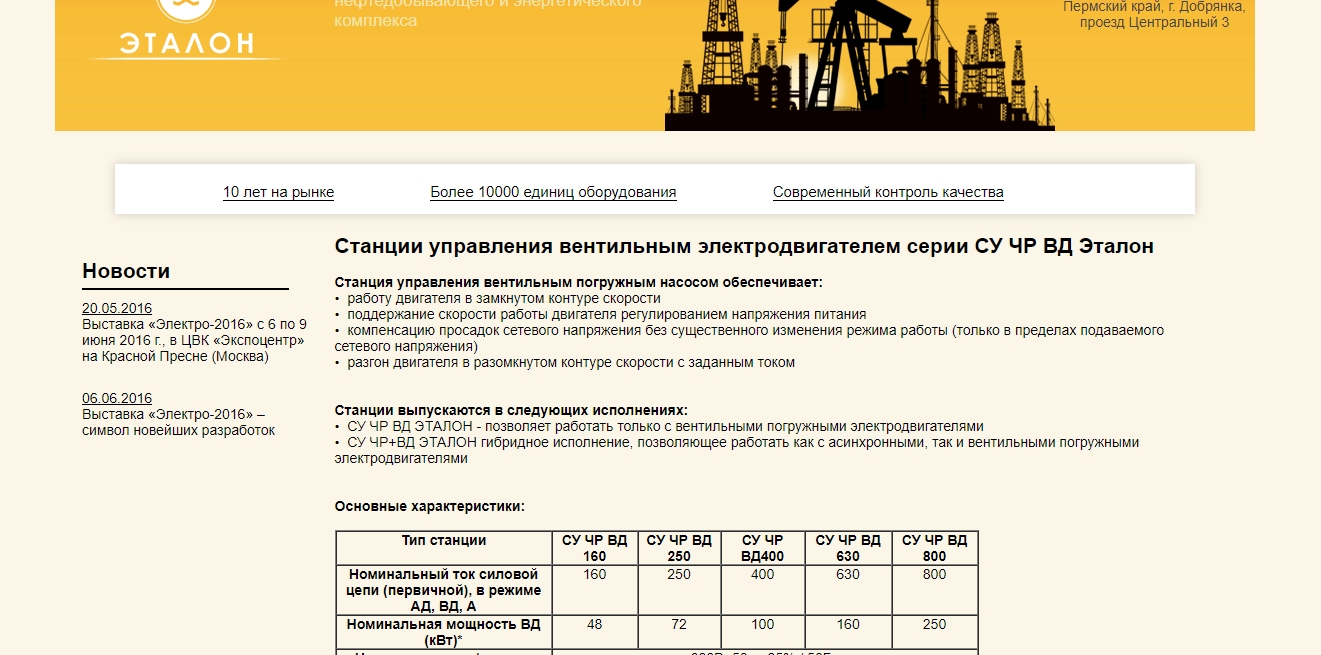Click the "СУ ЧР ВД 250" column header

pyautogui.click(x=679, y=548)
